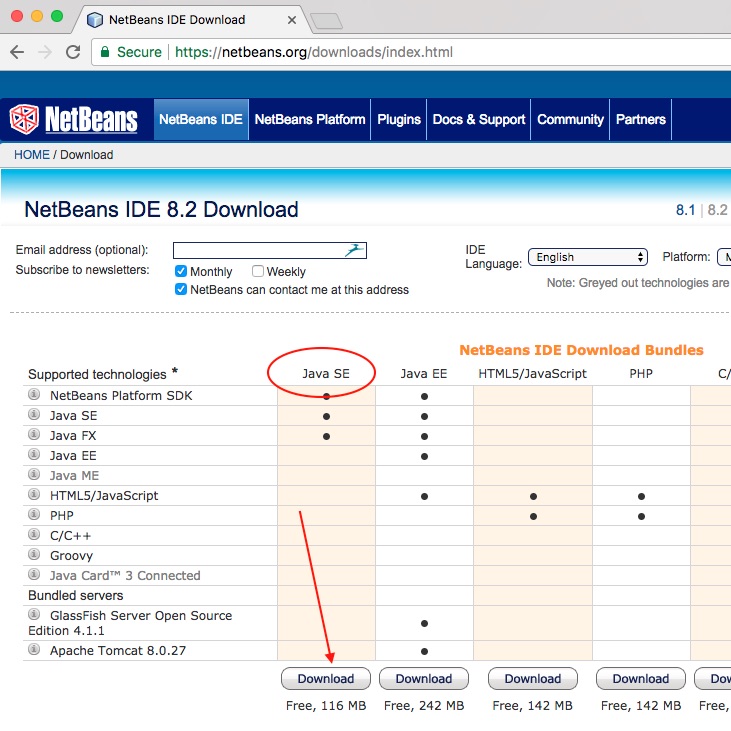Open info icon next to Java FX
This screenshot has width=731, height=731.
[34, 434]
